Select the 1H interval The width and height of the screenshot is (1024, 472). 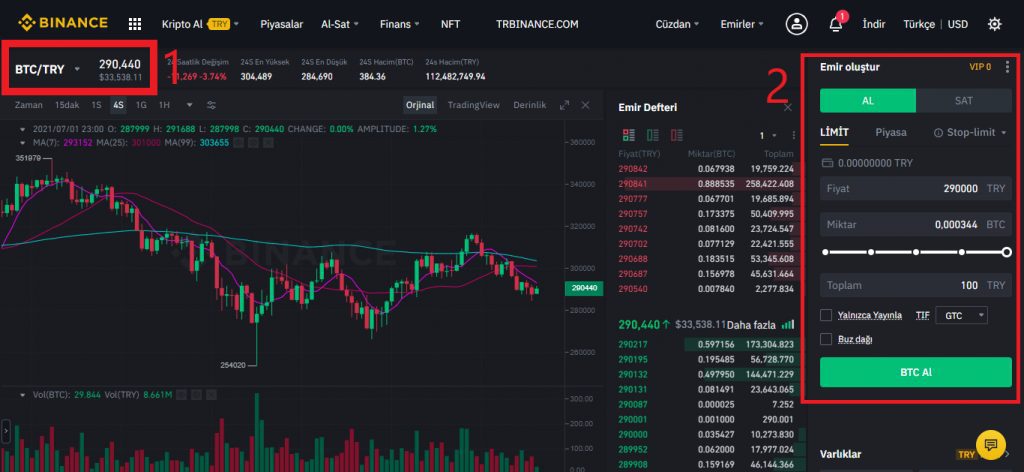pos(165,104)
